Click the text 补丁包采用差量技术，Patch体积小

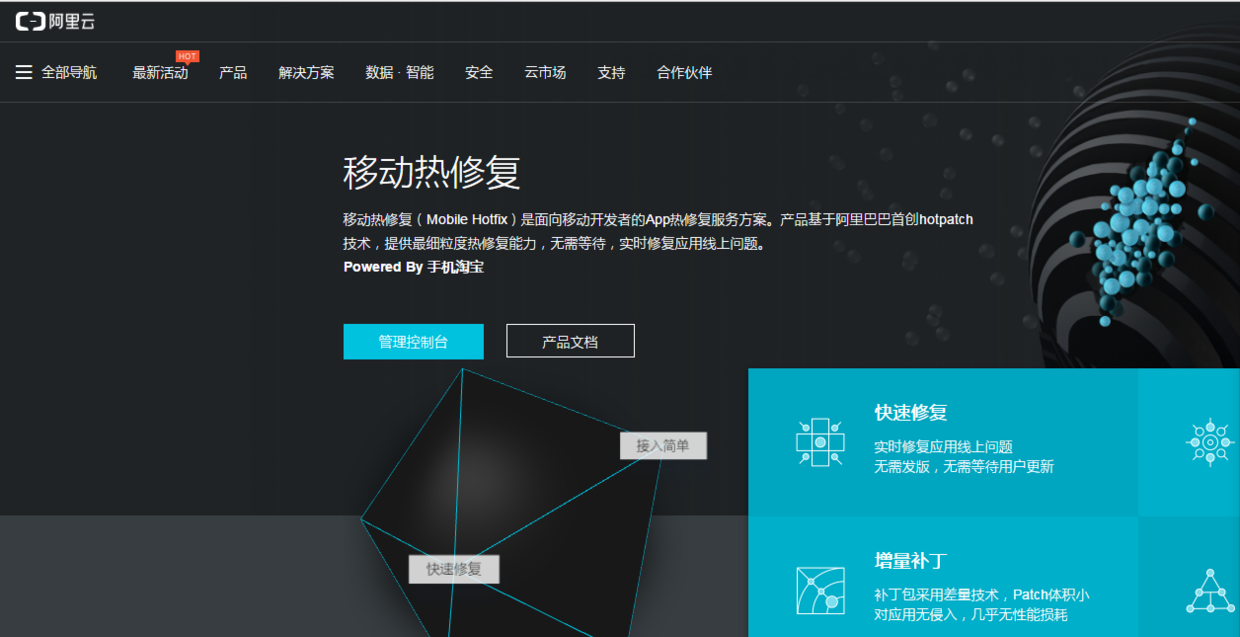click(x=982, y=595)
